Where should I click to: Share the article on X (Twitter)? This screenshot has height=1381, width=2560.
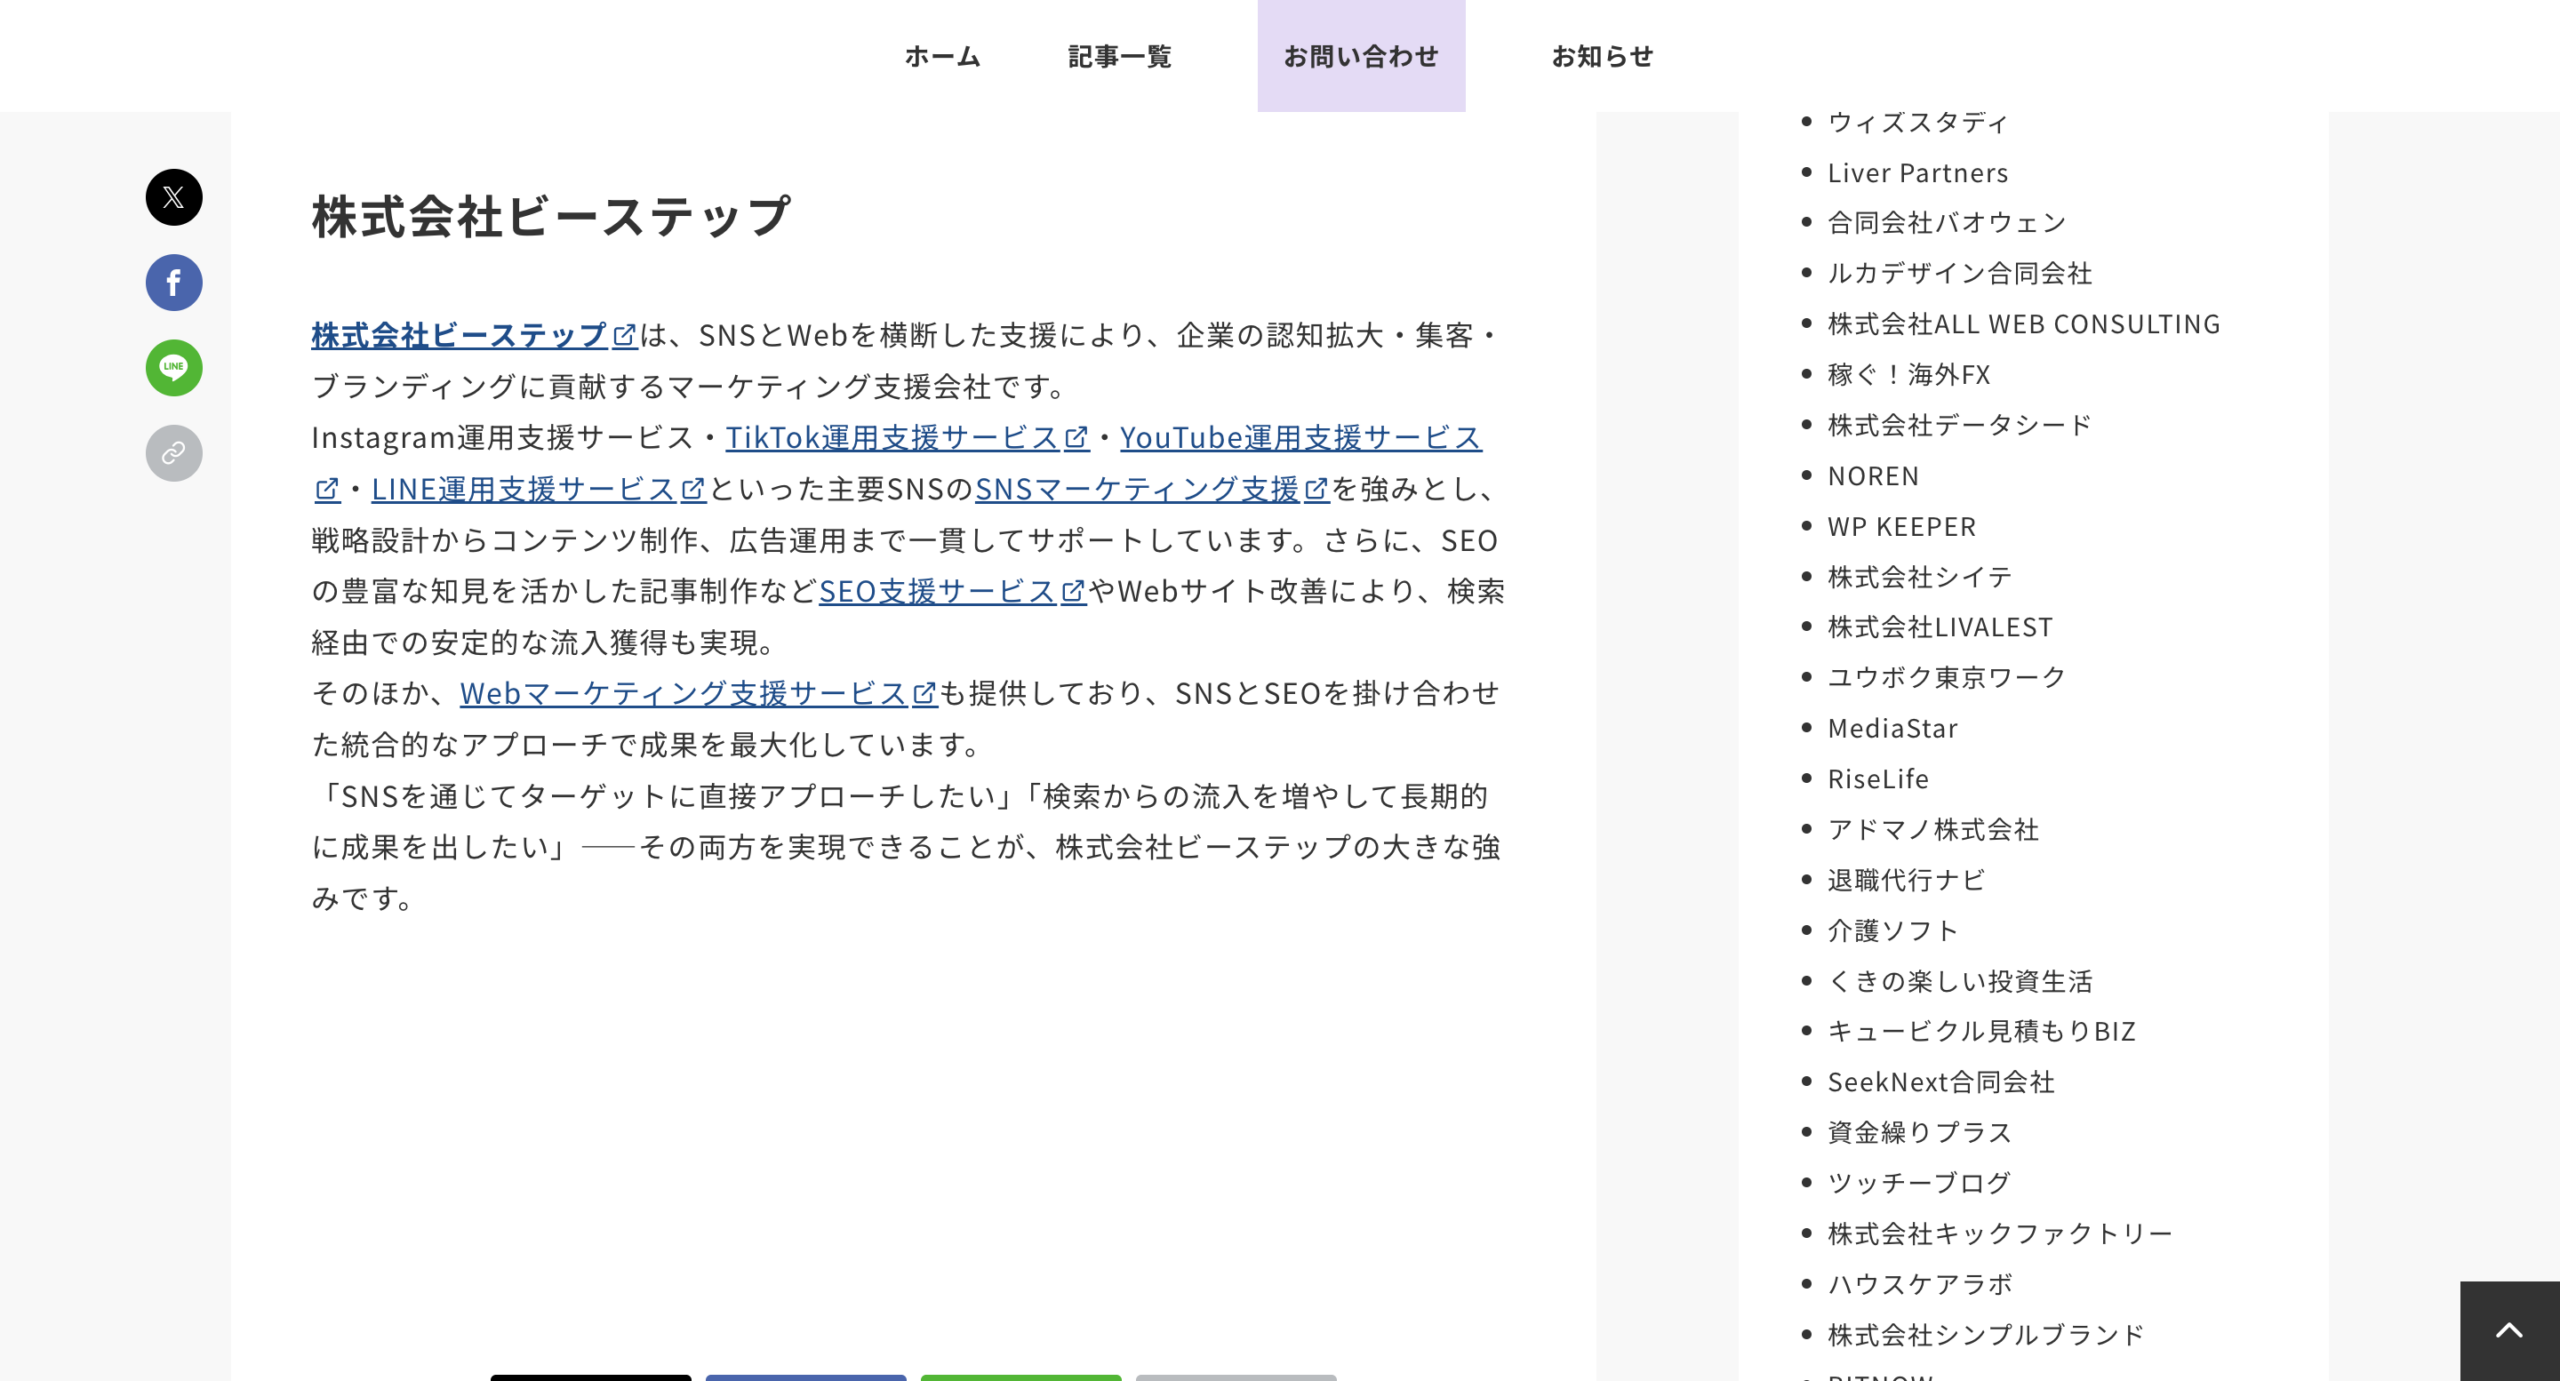[174, 197]
